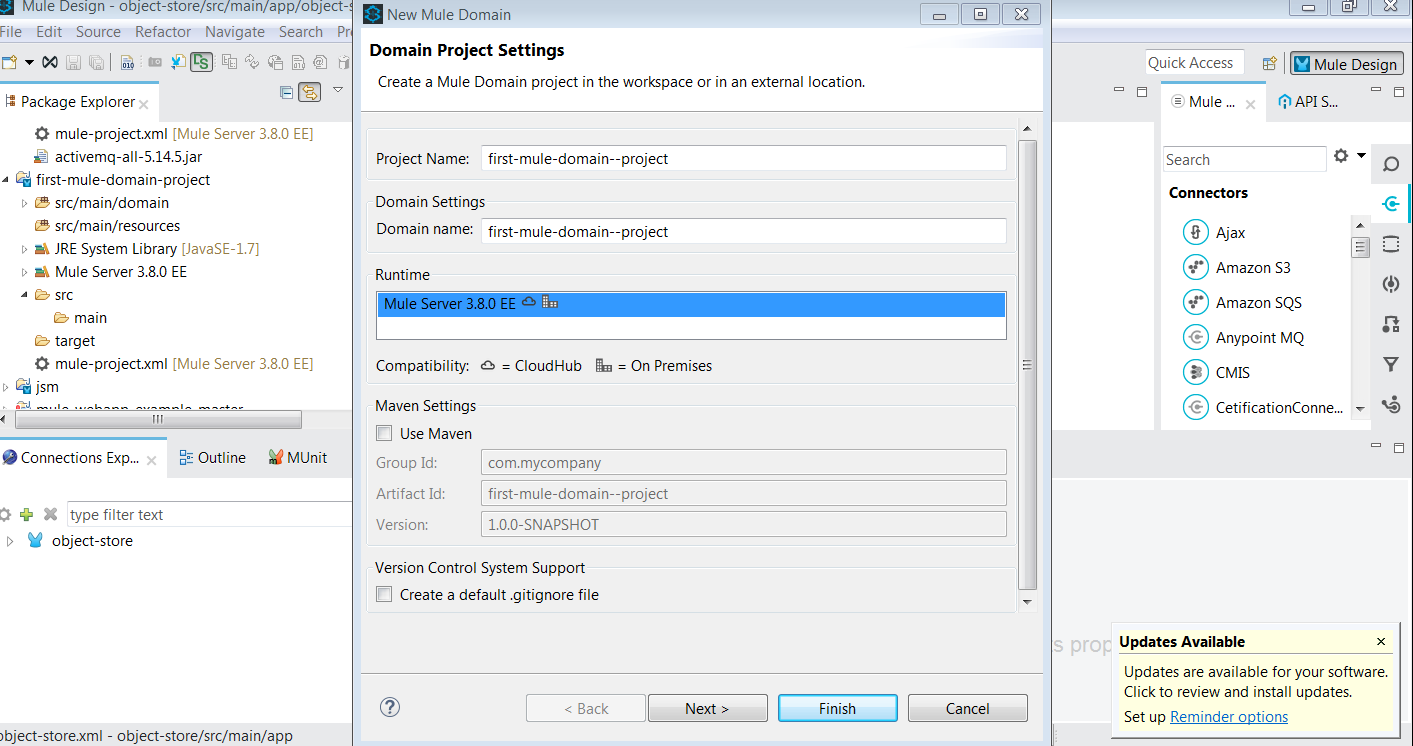
Task: Click the CMIS connector icon
Action: (x=1195, y=373)
